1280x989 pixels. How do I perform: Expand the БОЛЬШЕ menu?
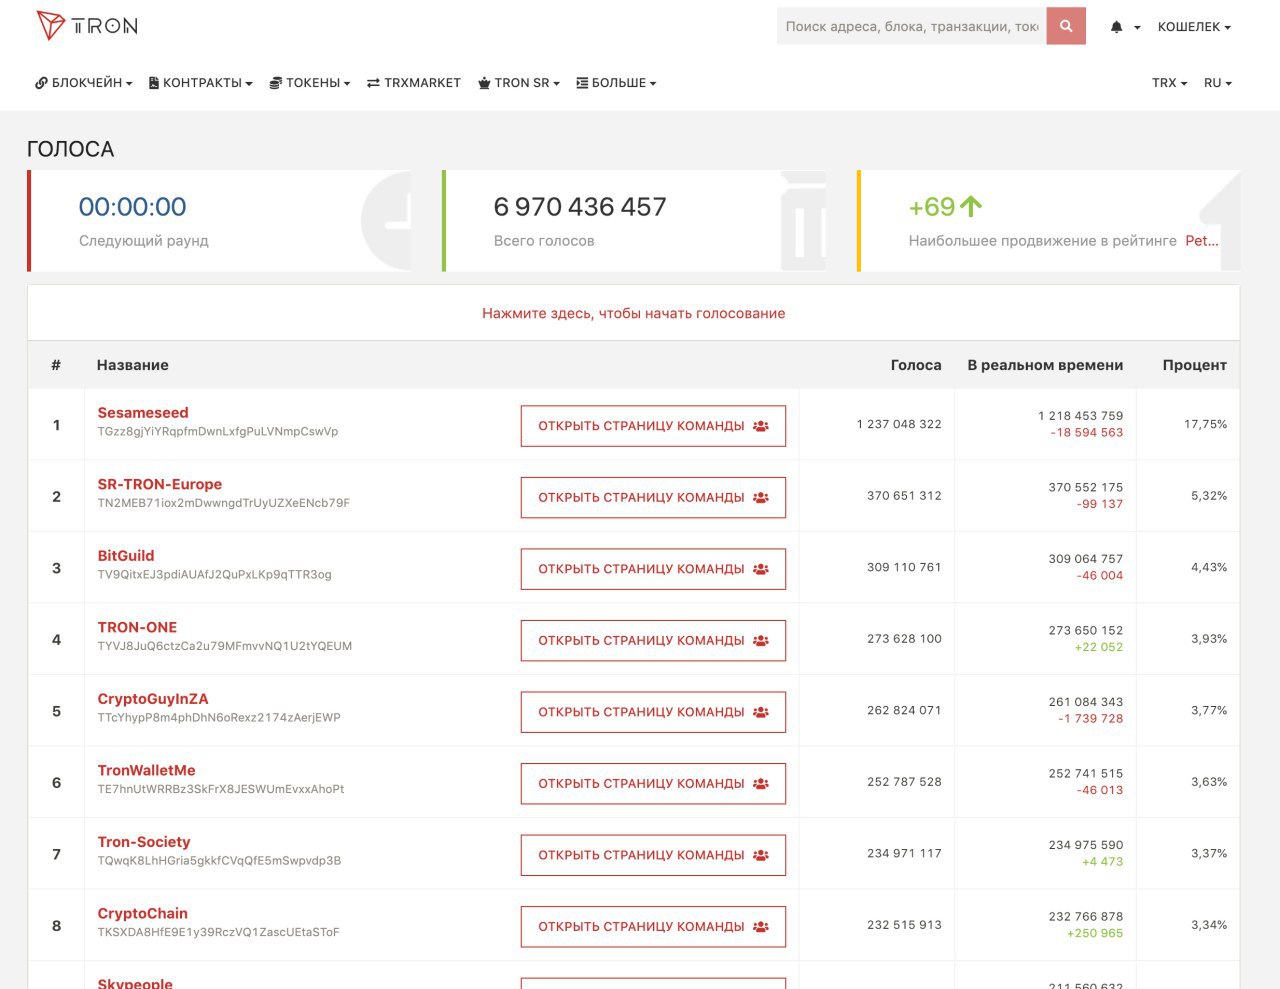(616, 83)
